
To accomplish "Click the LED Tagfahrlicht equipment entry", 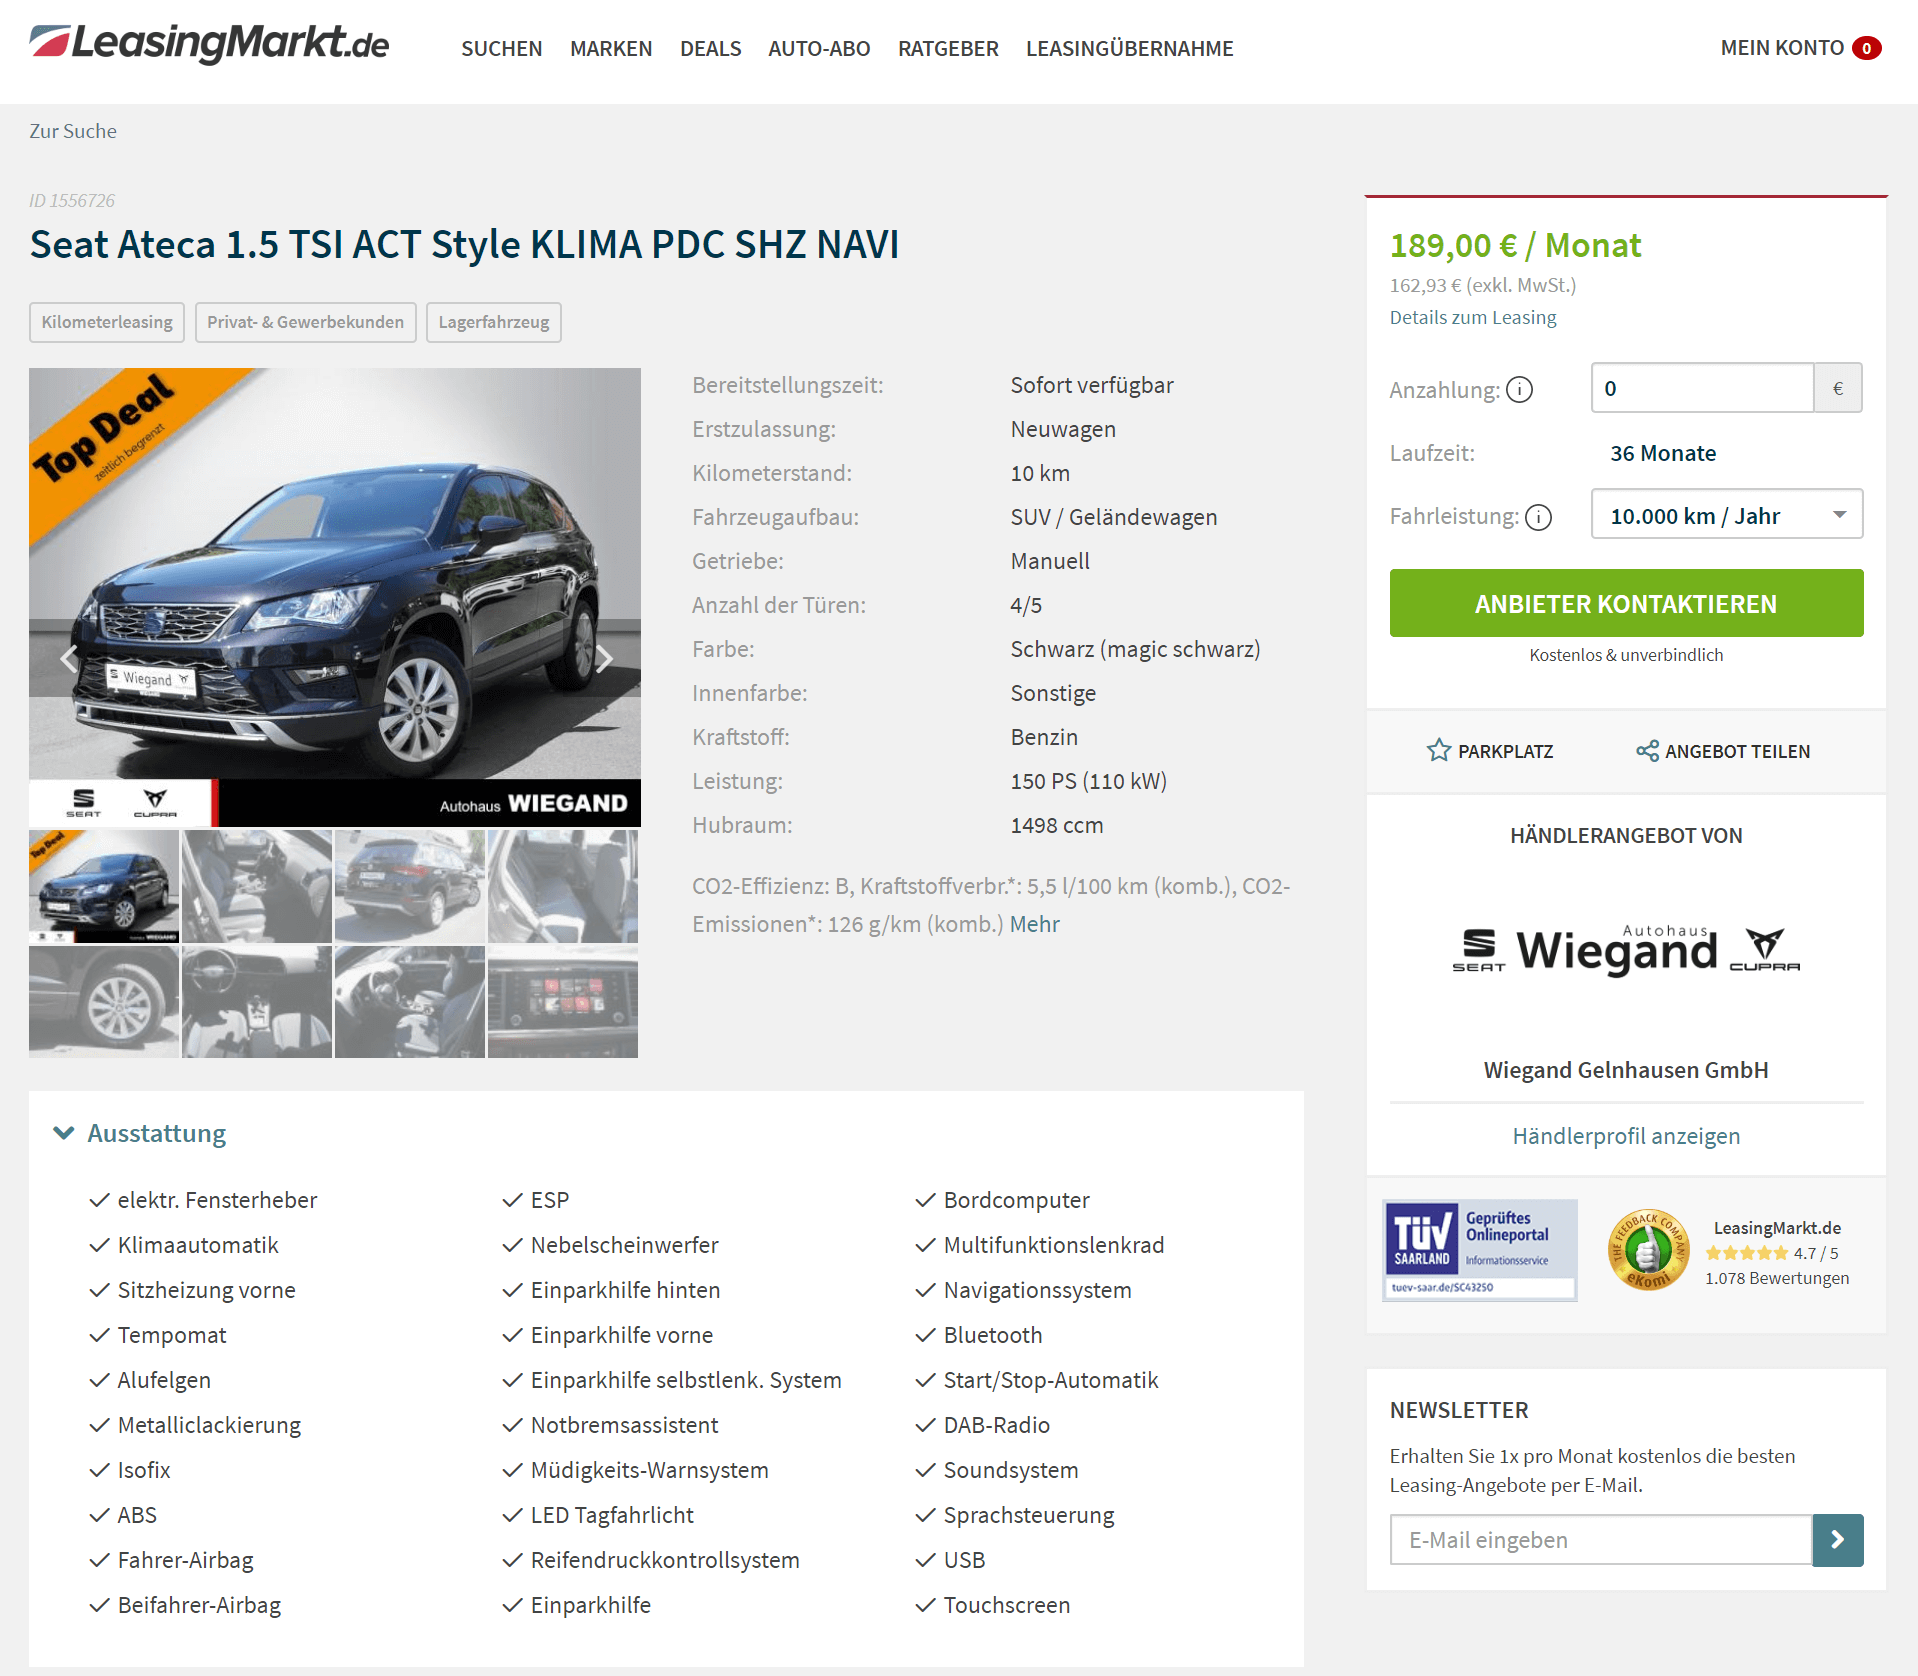I will [612, 1515].
